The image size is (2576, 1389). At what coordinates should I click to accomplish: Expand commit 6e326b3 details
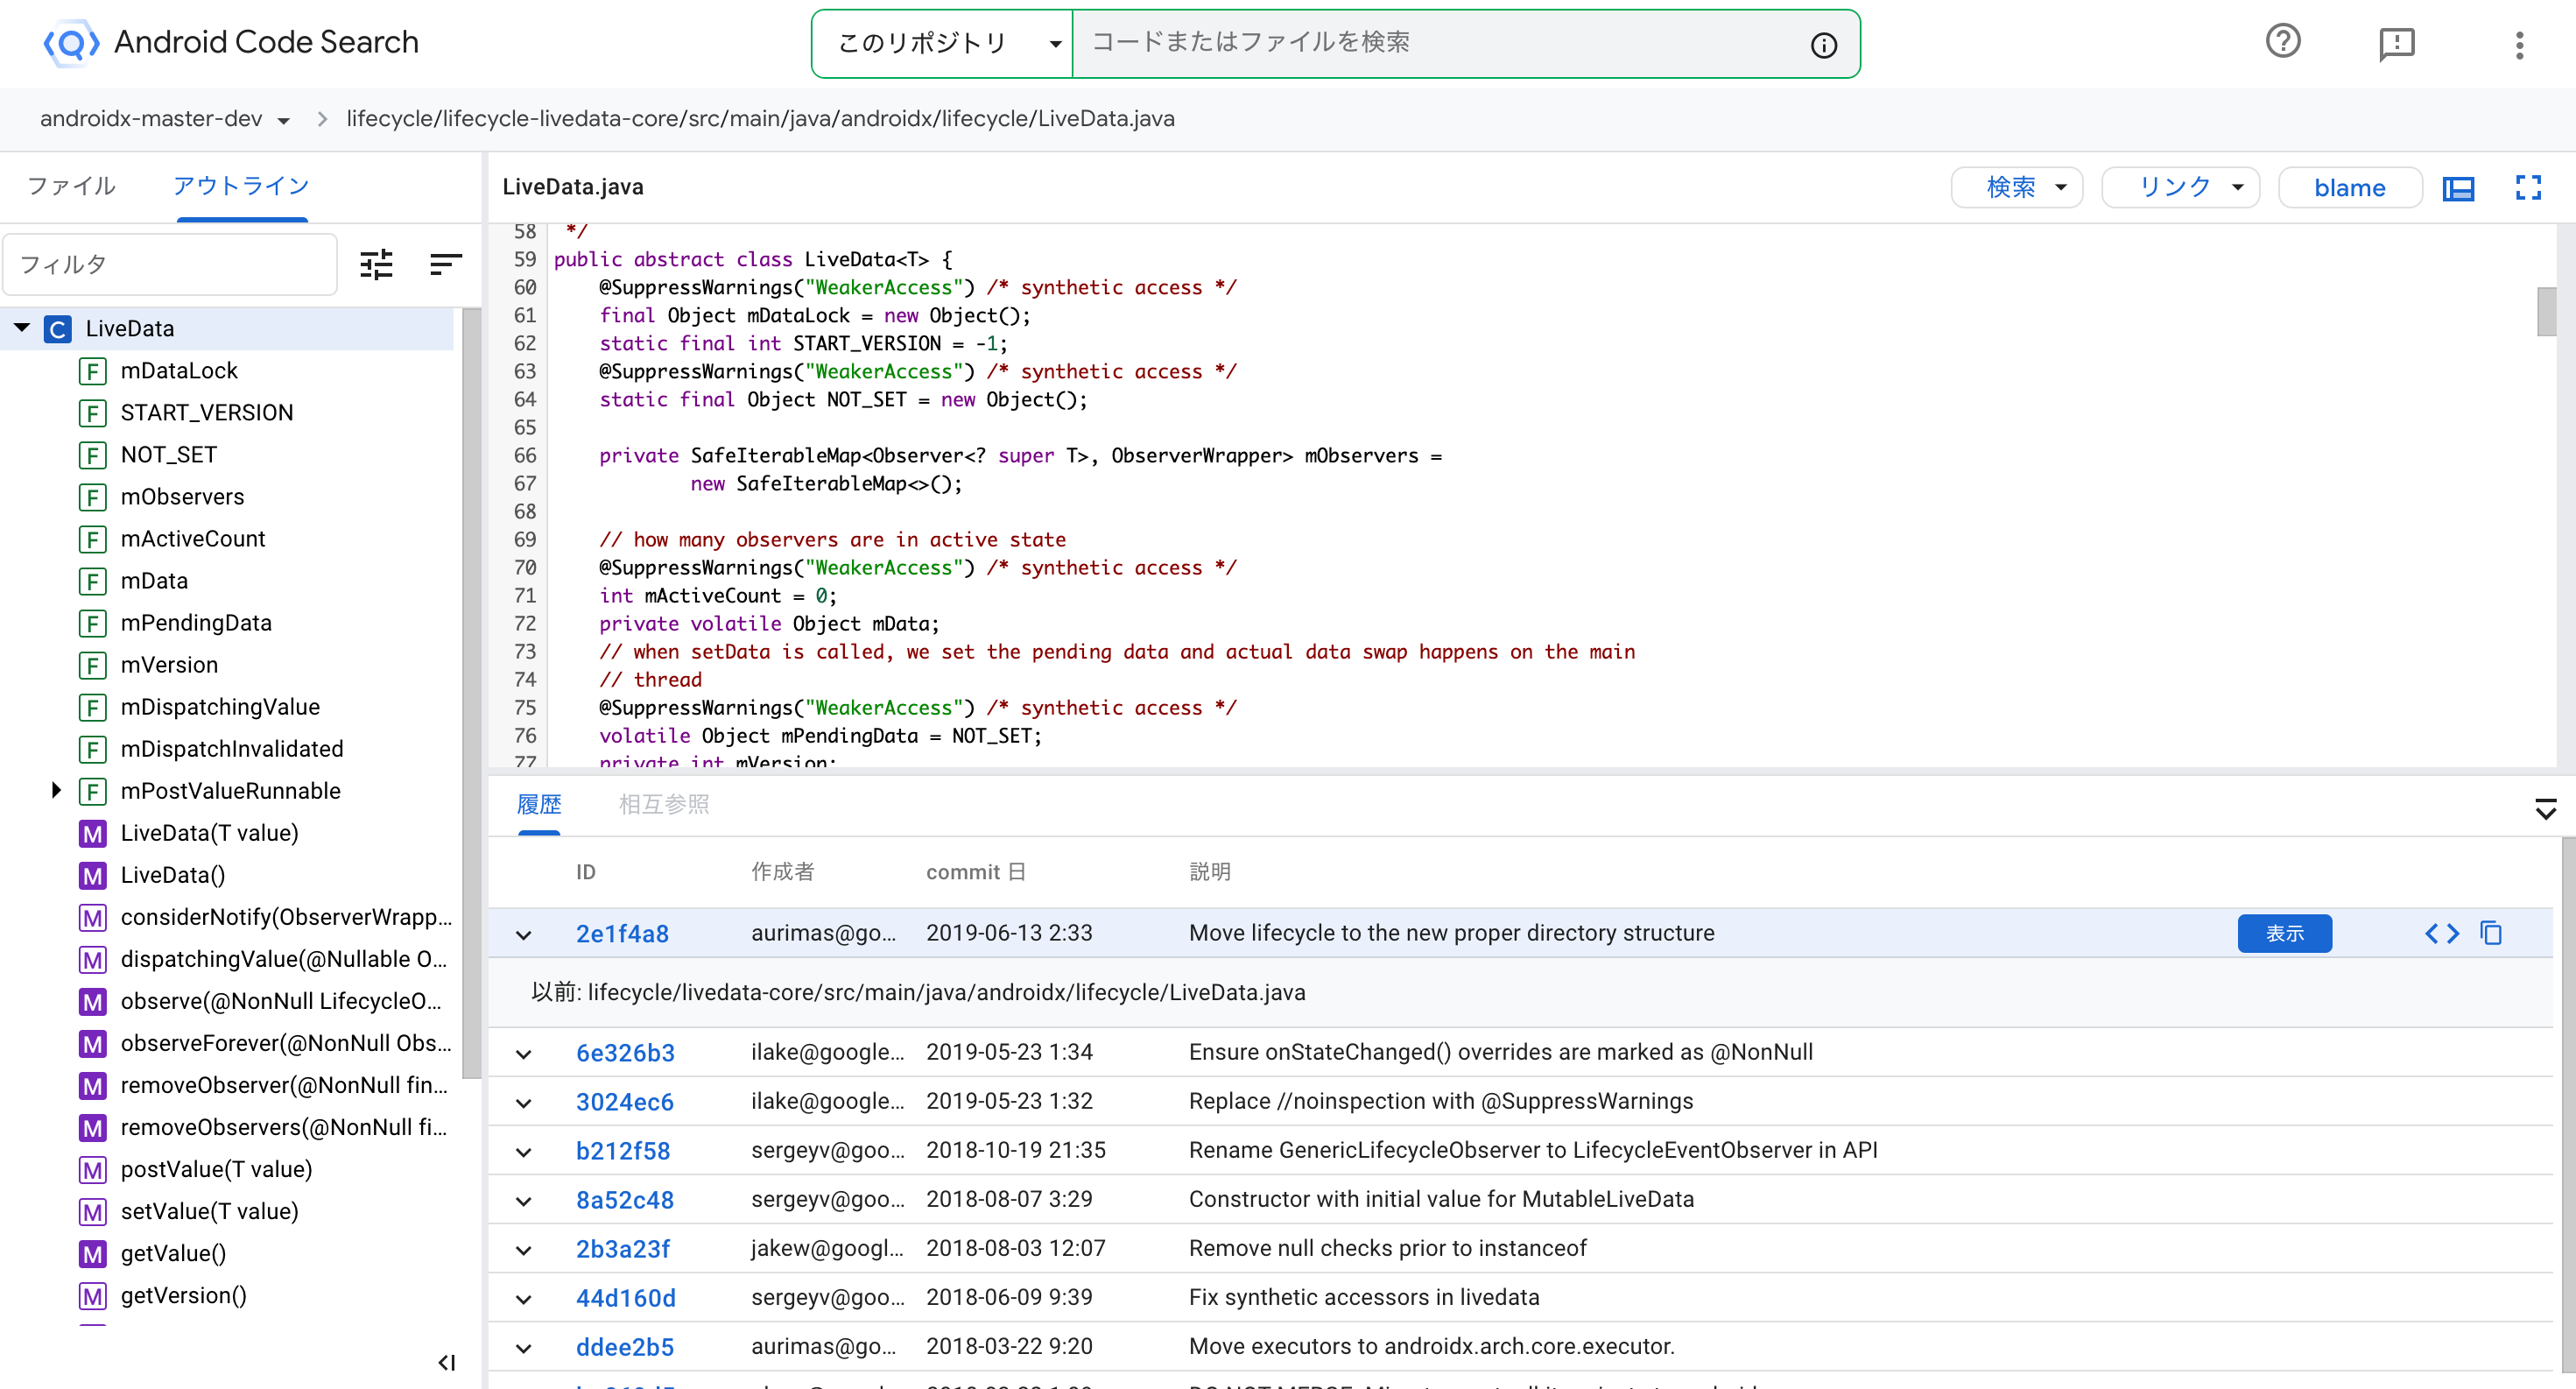point(523,1054)
